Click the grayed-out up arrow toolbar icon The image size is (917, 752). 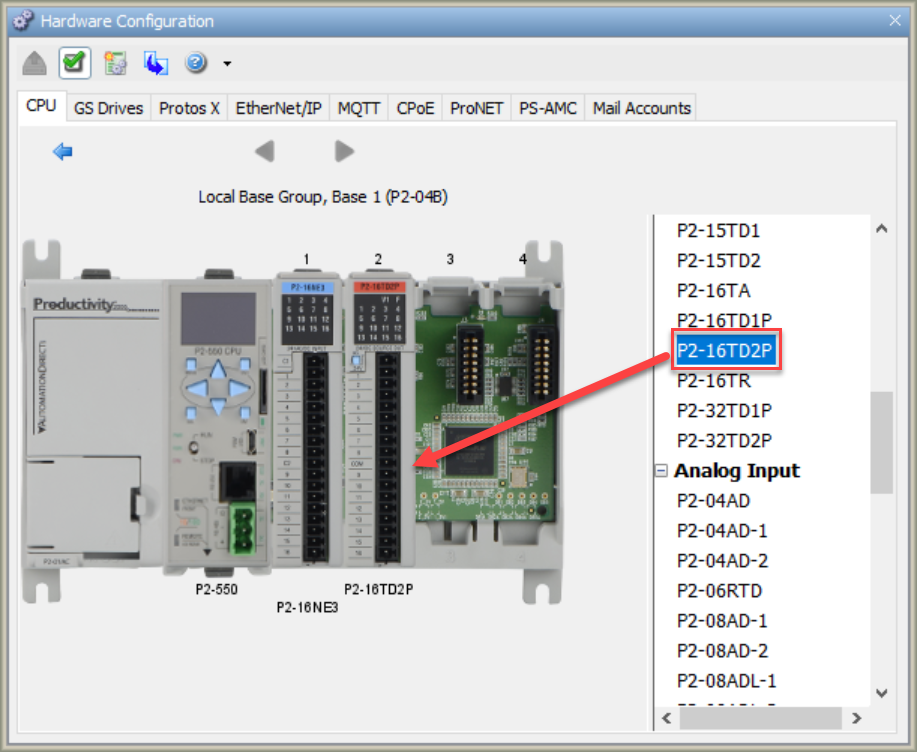(x=35, y=64)
